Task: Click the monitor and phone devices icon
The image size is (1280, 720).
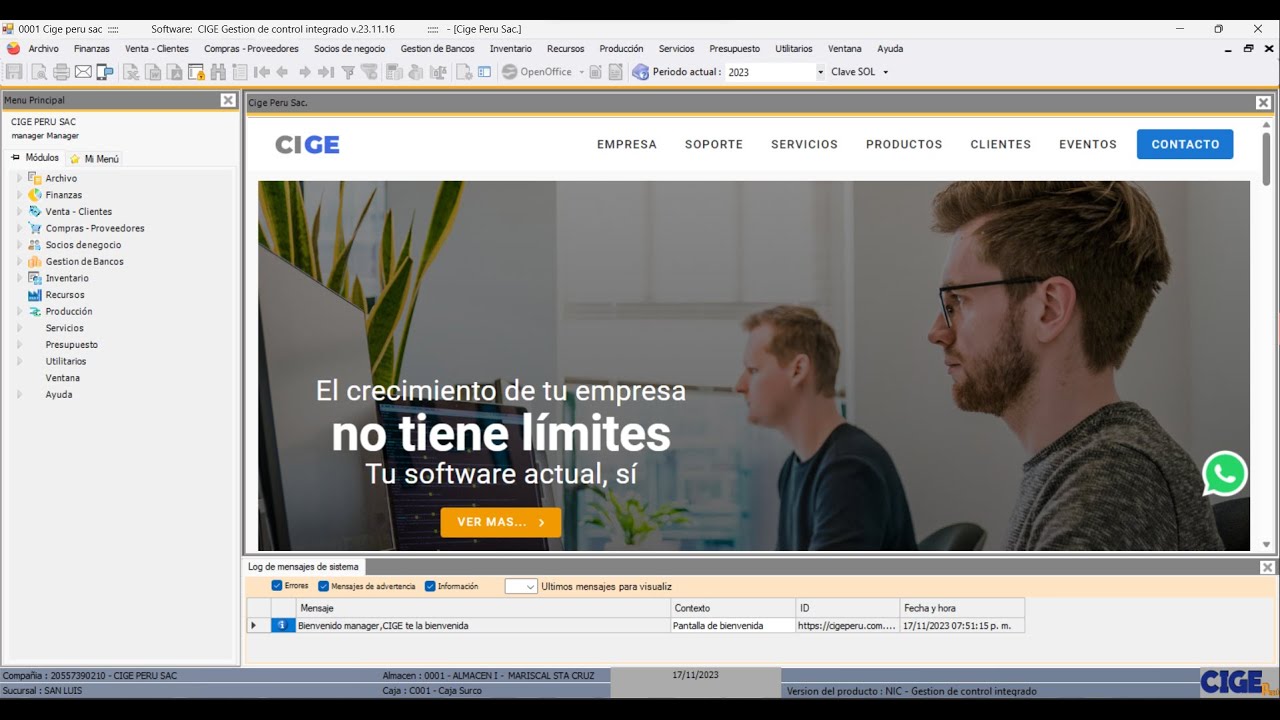Action: pos(105,72)
